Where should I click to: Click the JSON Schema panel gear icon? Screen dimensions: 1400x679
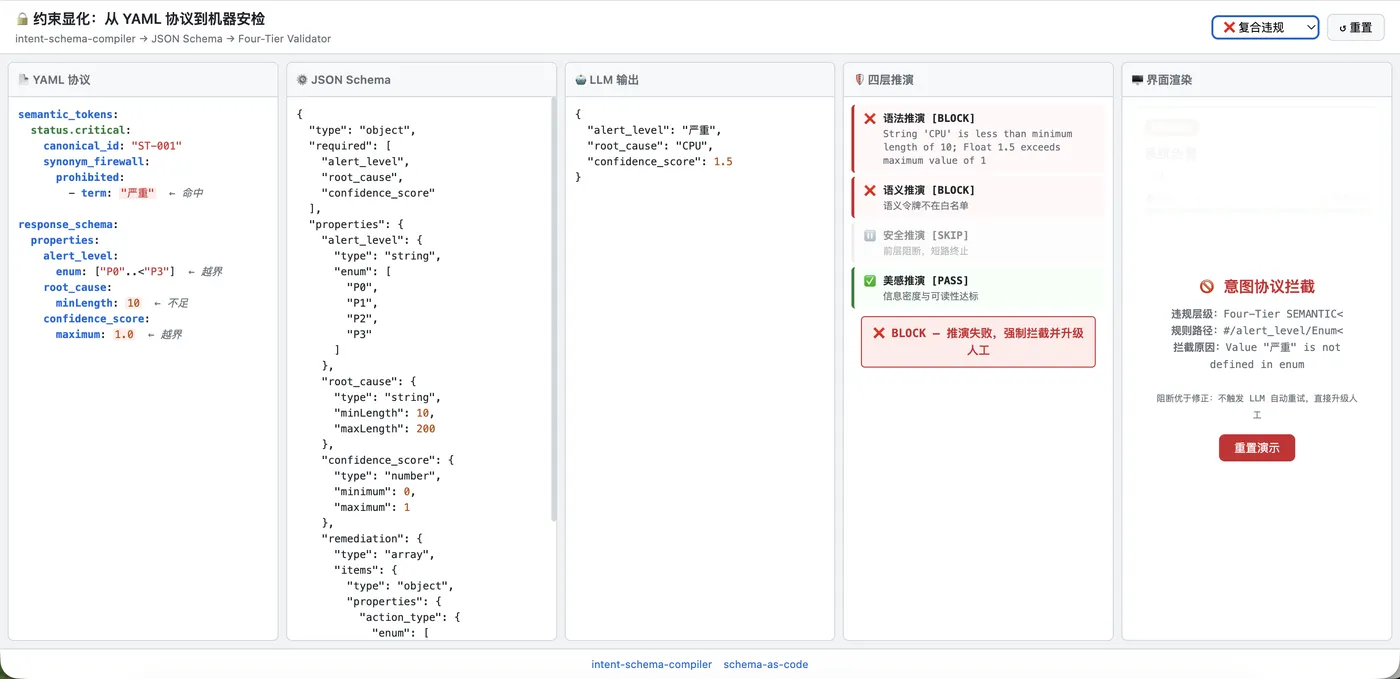coord(302,80)
